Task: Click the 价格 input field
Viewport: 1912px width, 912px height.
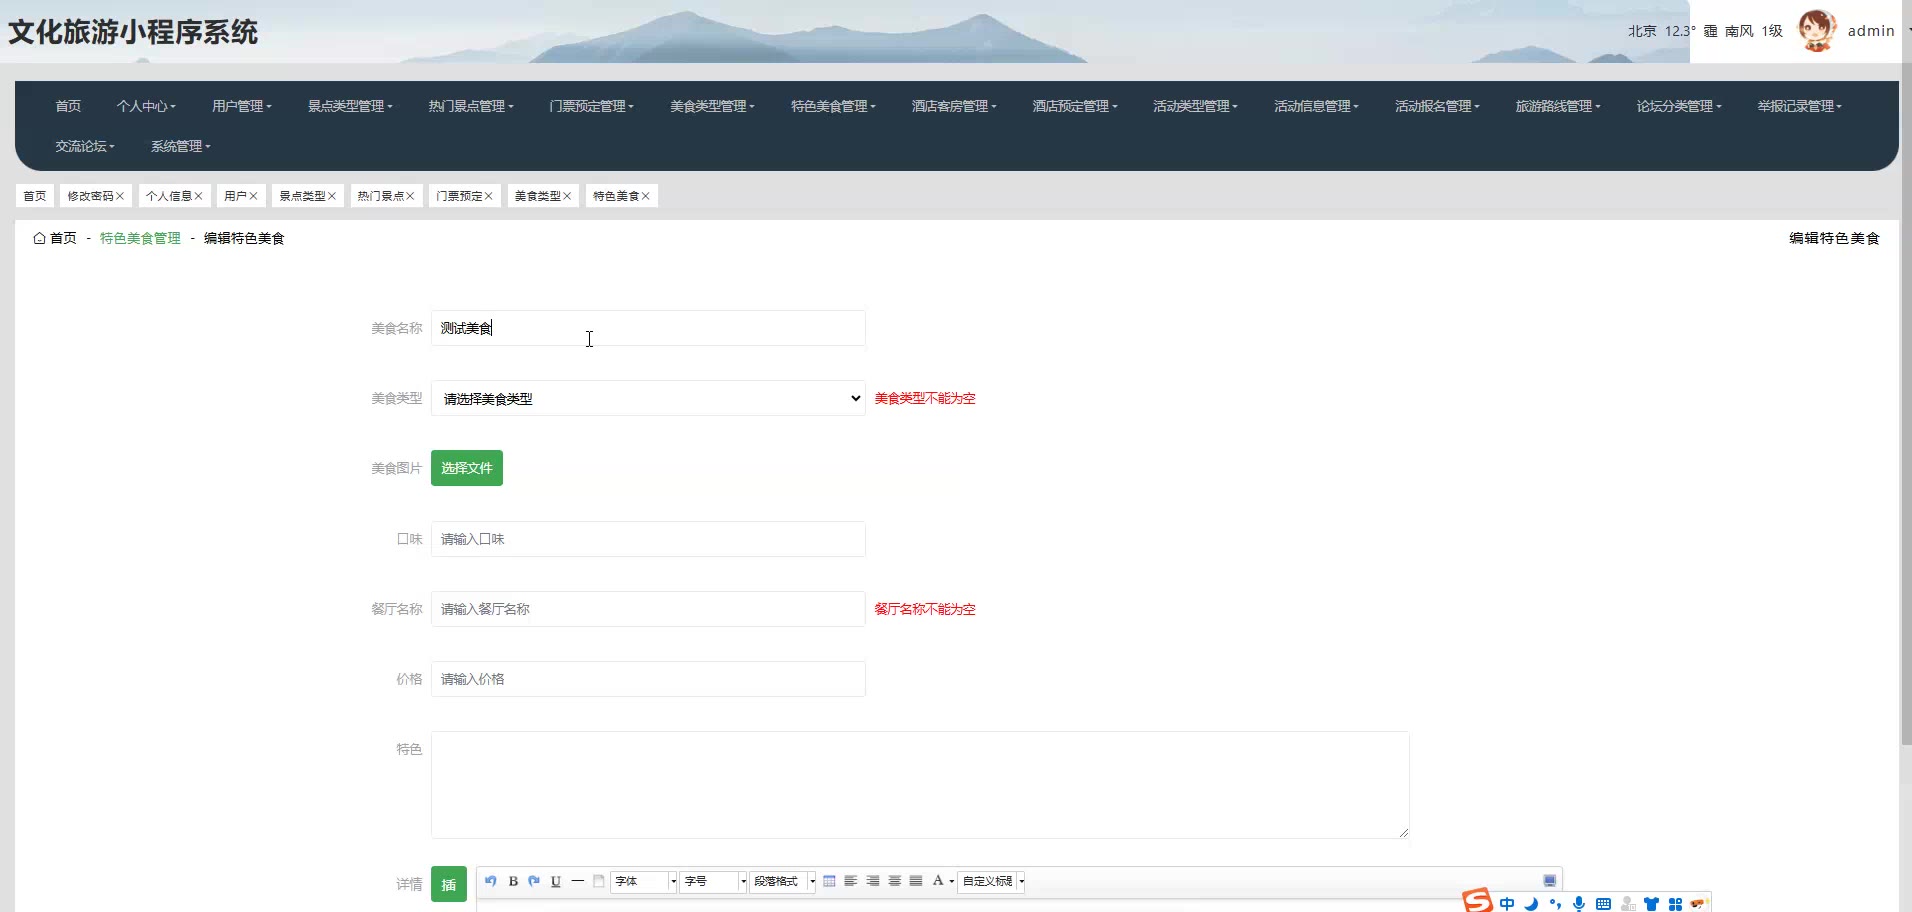Action: coord(648,679)
